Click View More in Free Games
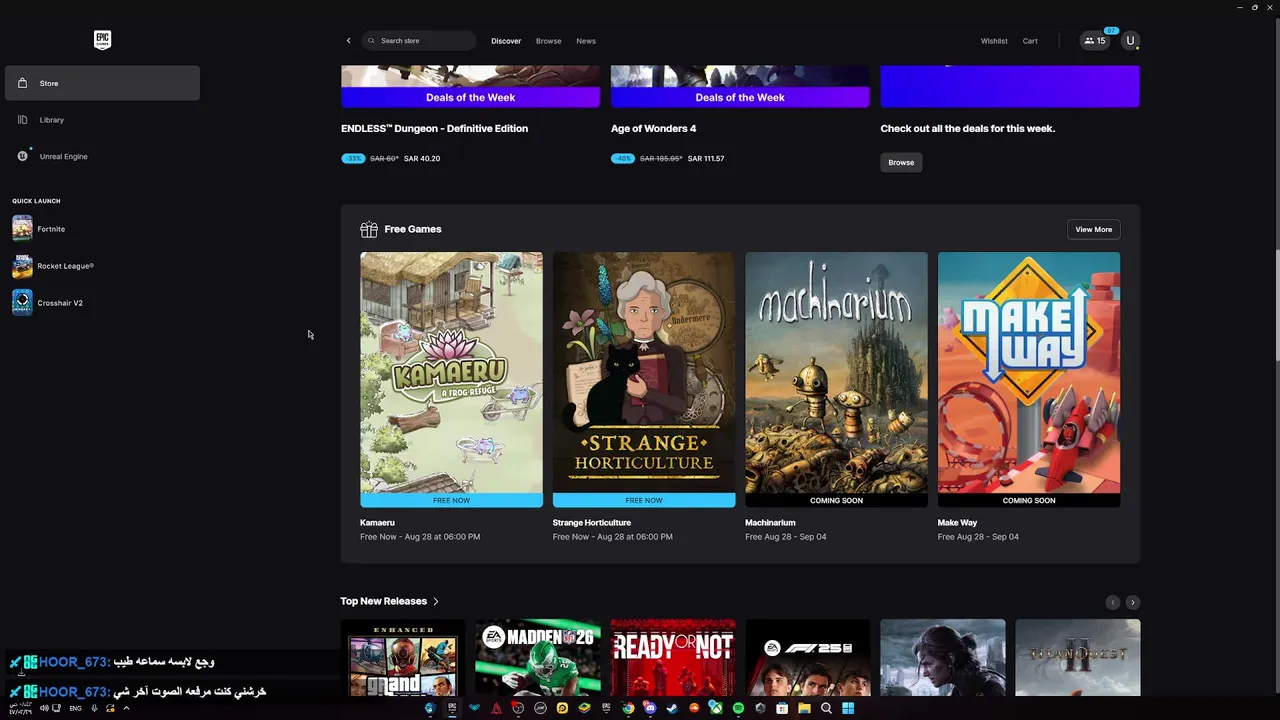The height and width of the screenshot is (720, 1280). tap(1093, 229)
